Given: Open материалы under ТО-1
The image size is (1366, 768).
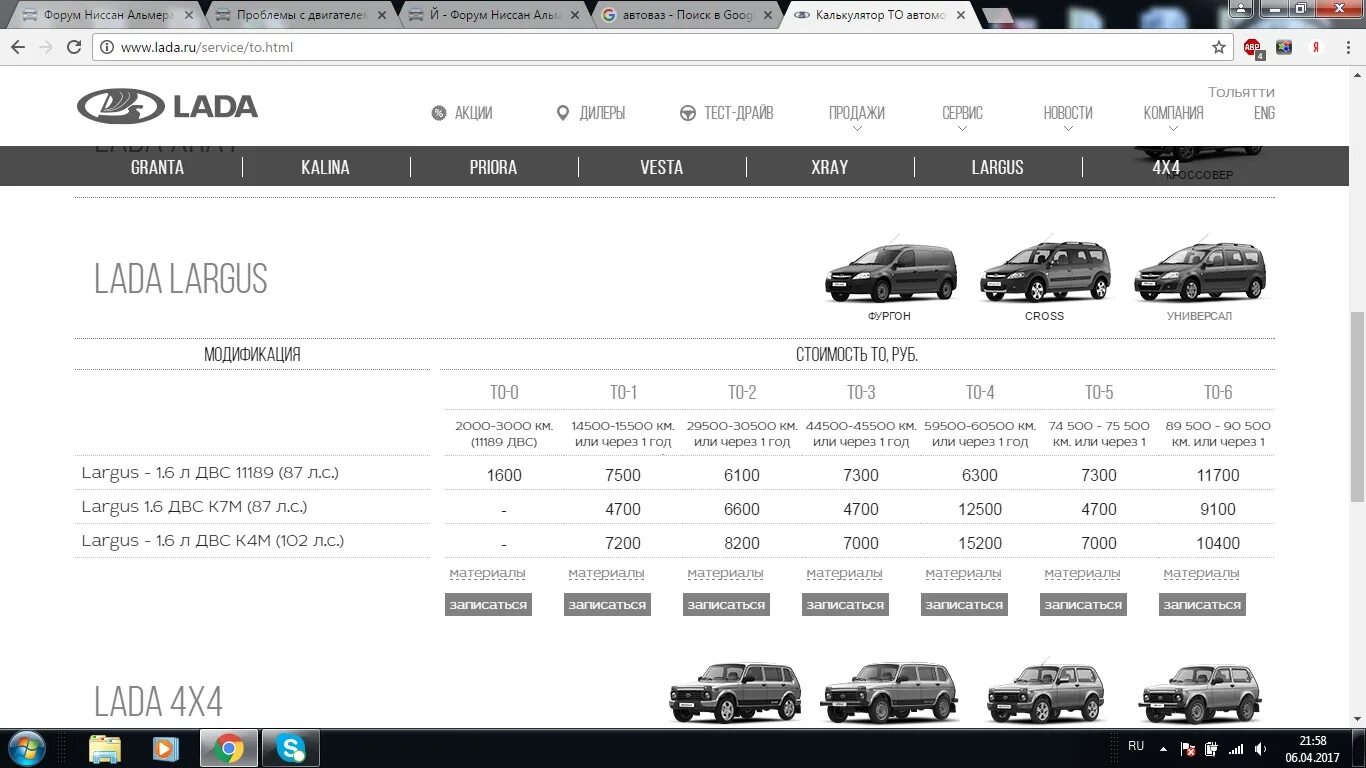Looking at the screenshot, I should click(606, 573).
